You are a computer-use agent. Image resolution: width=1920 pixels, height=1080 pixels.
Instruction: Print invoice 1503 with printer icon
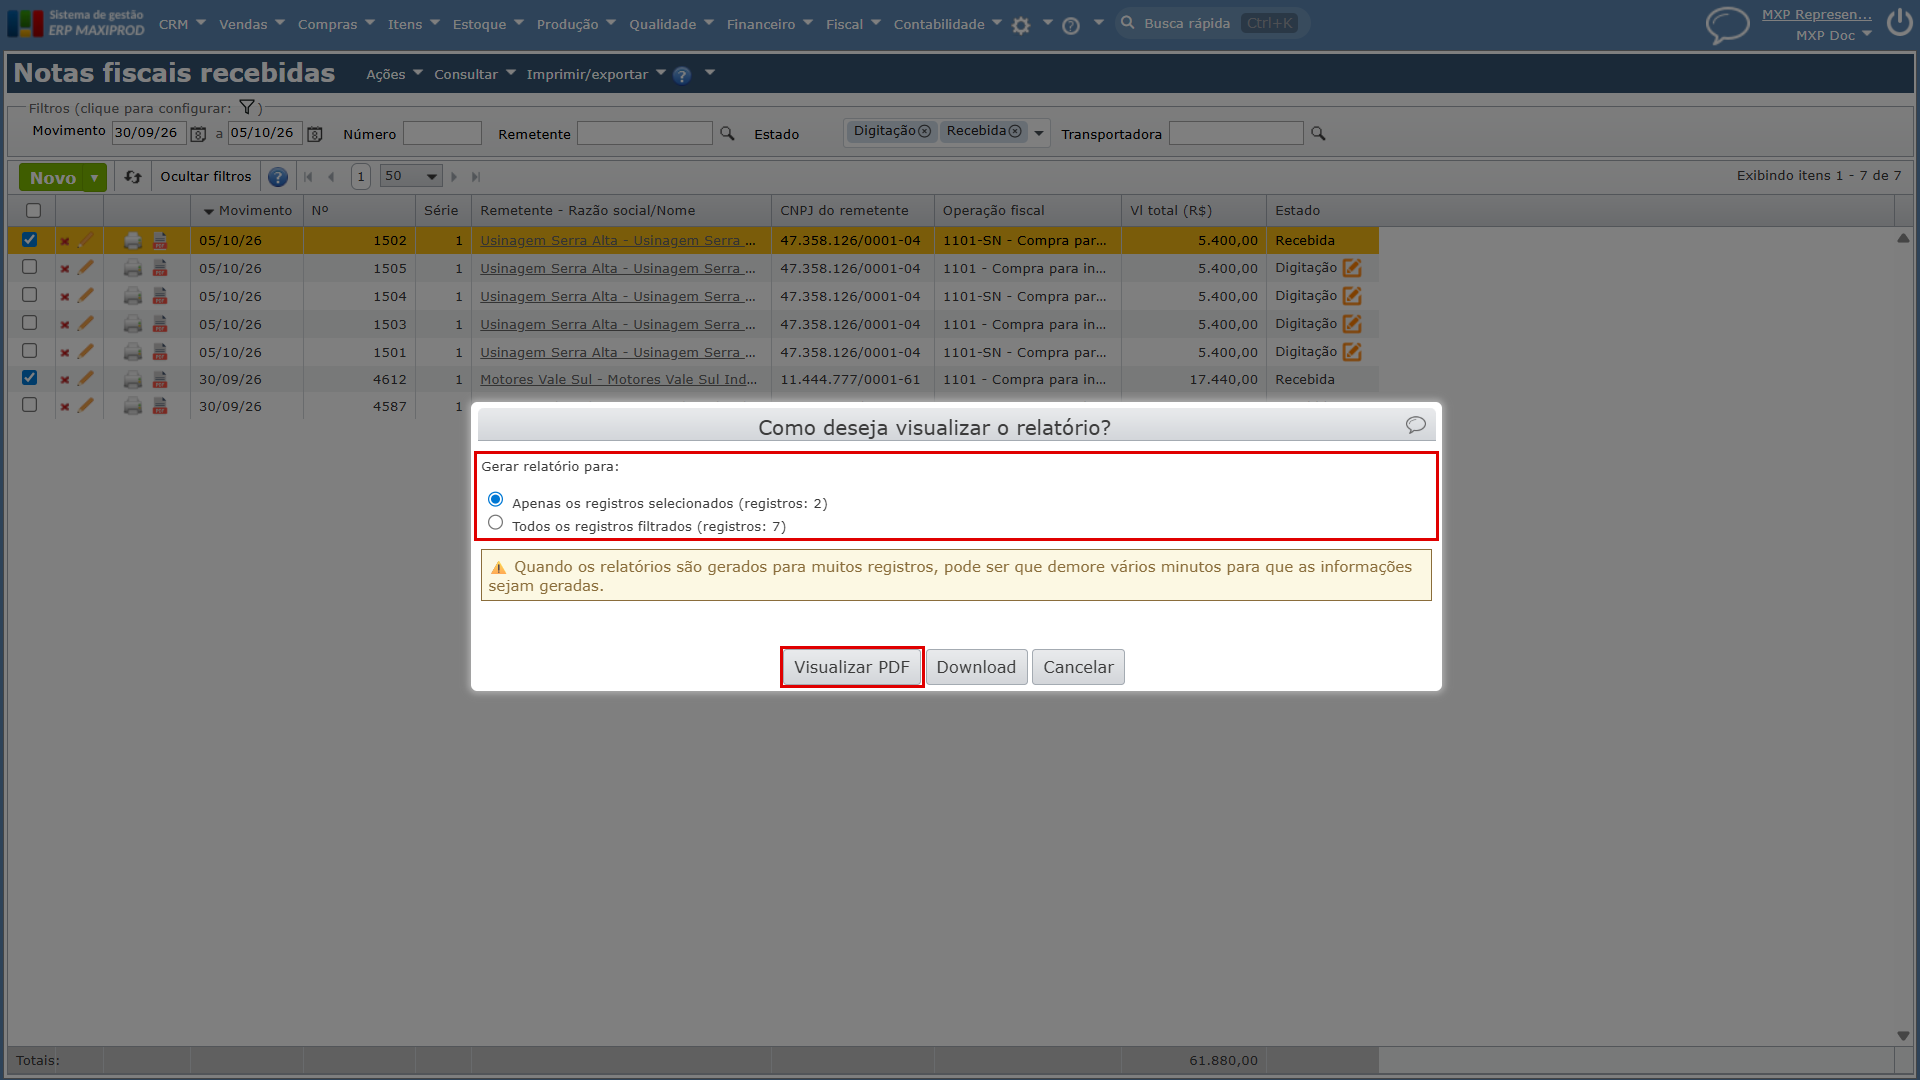tap(132, 324)
